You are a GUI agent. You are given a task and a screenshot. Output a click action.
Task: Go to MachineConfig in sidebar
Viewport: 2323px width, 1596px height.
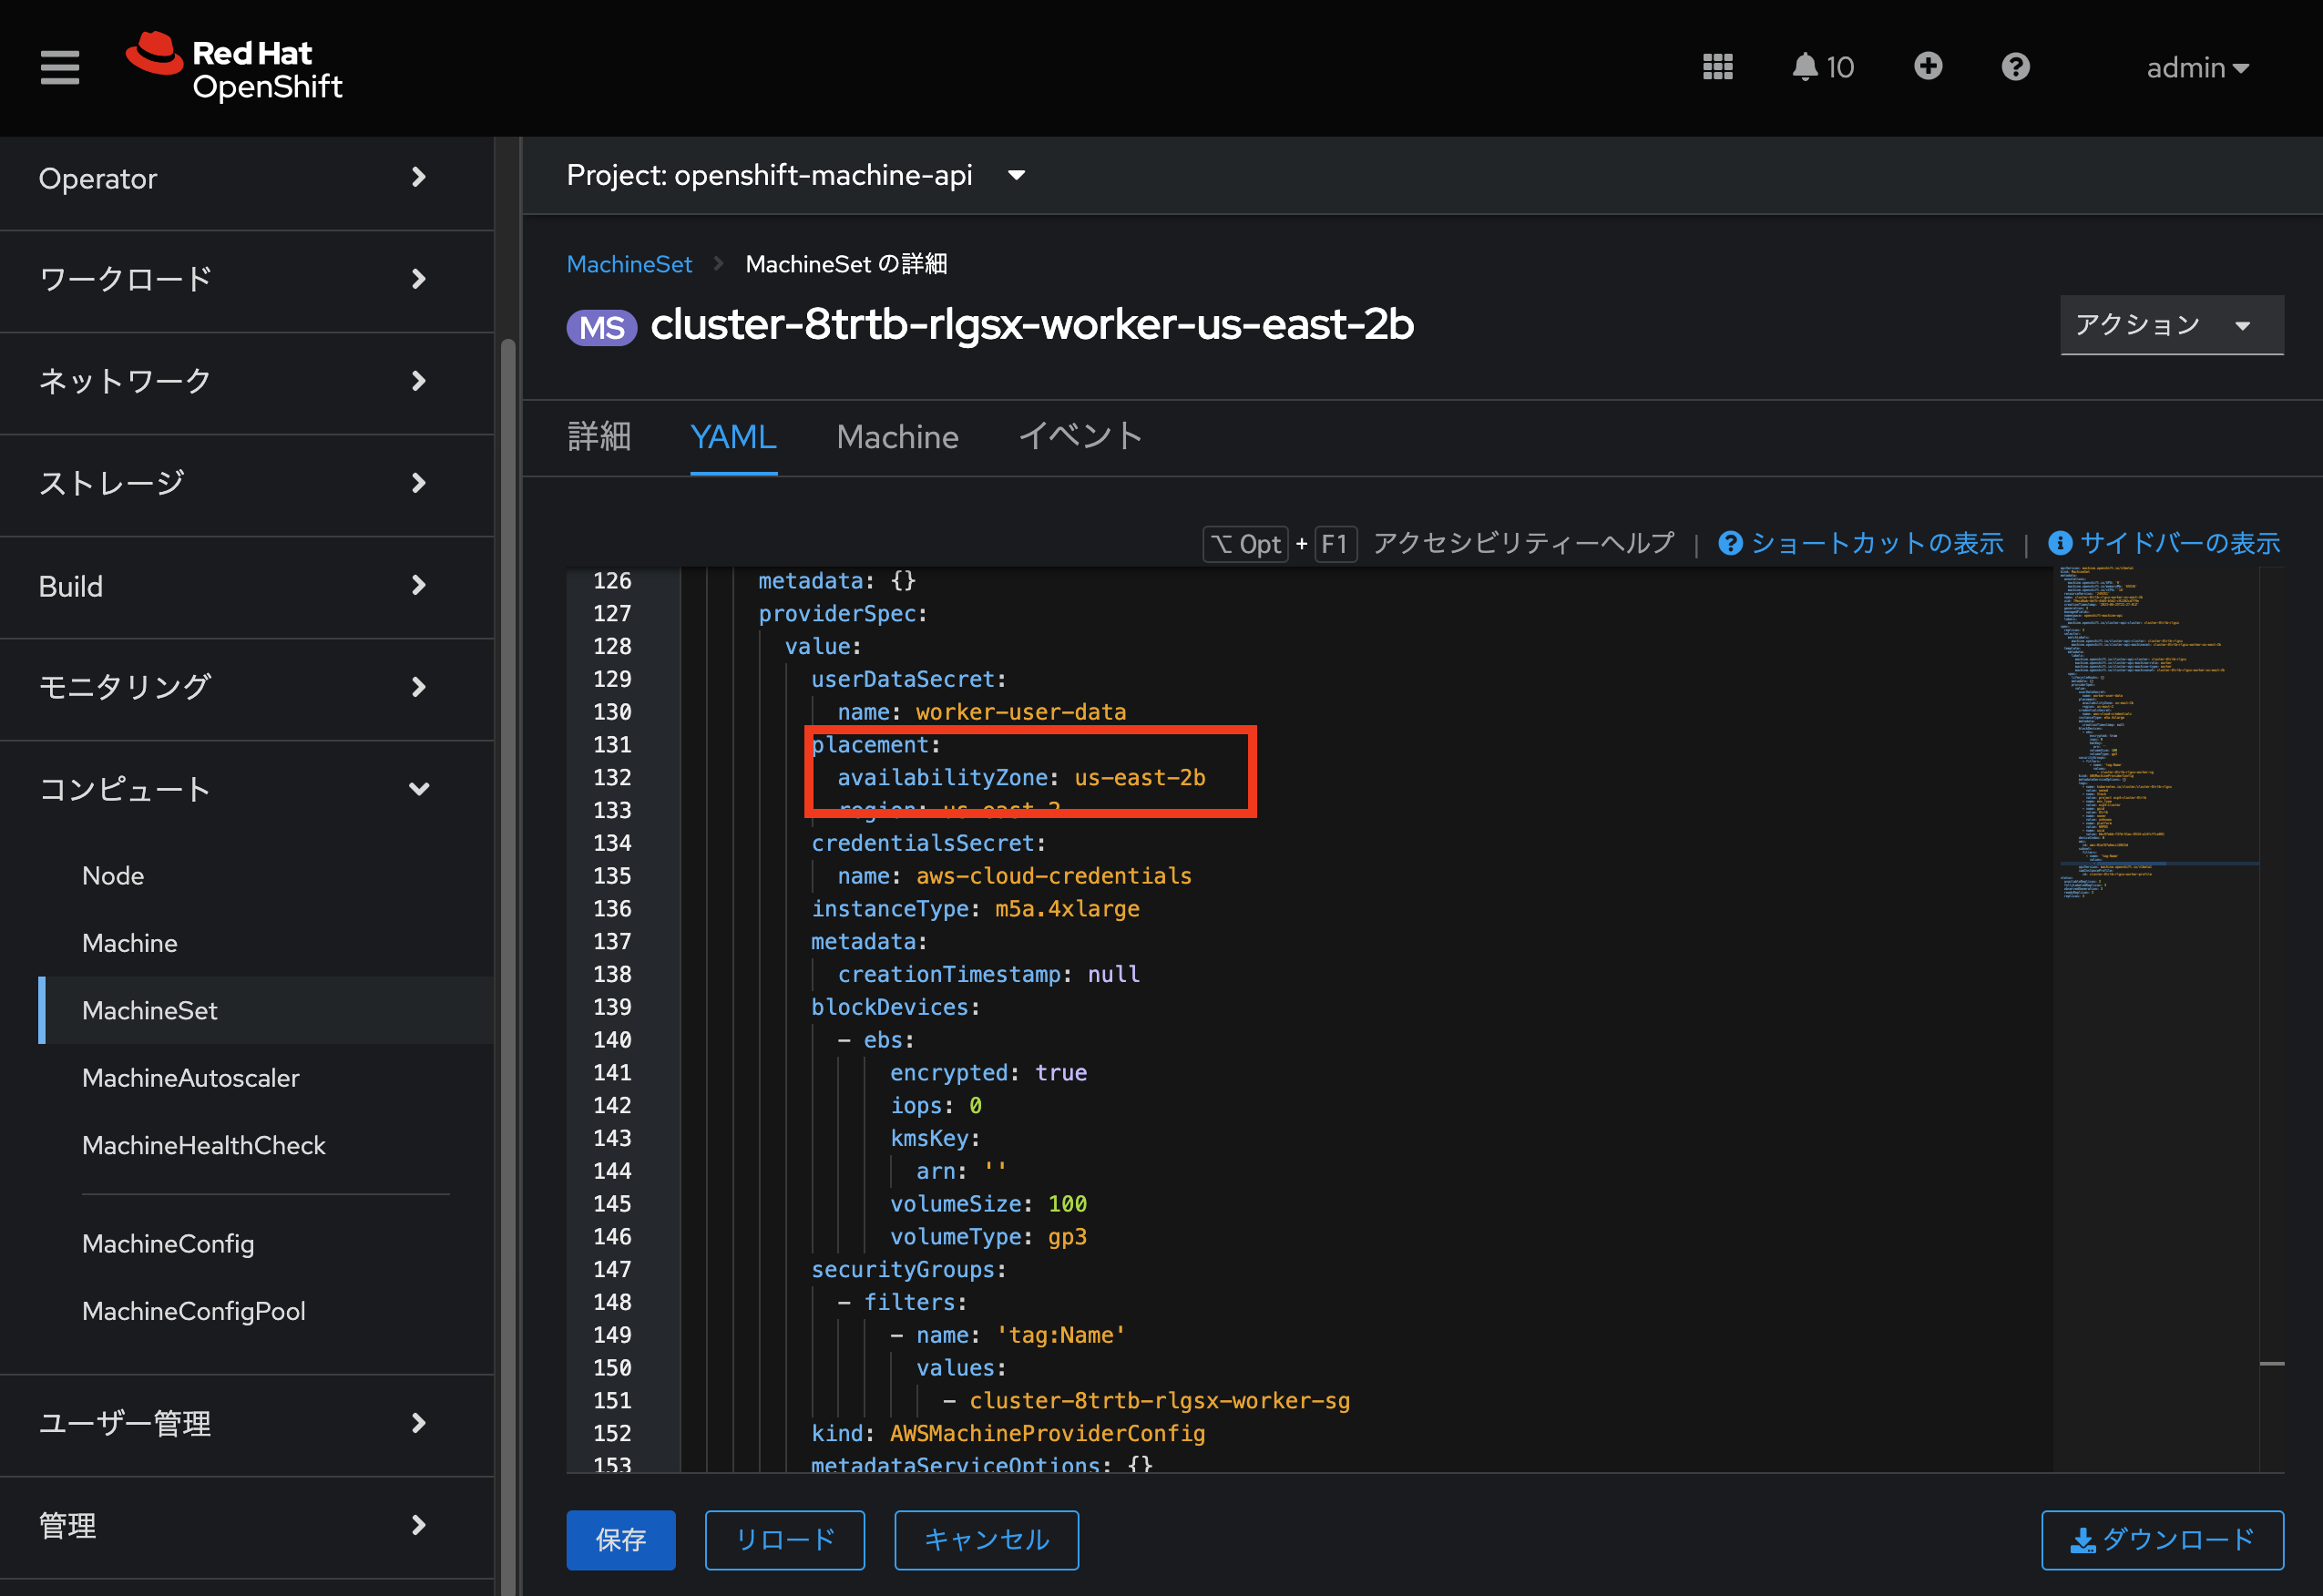click(x=168, y=1243)
